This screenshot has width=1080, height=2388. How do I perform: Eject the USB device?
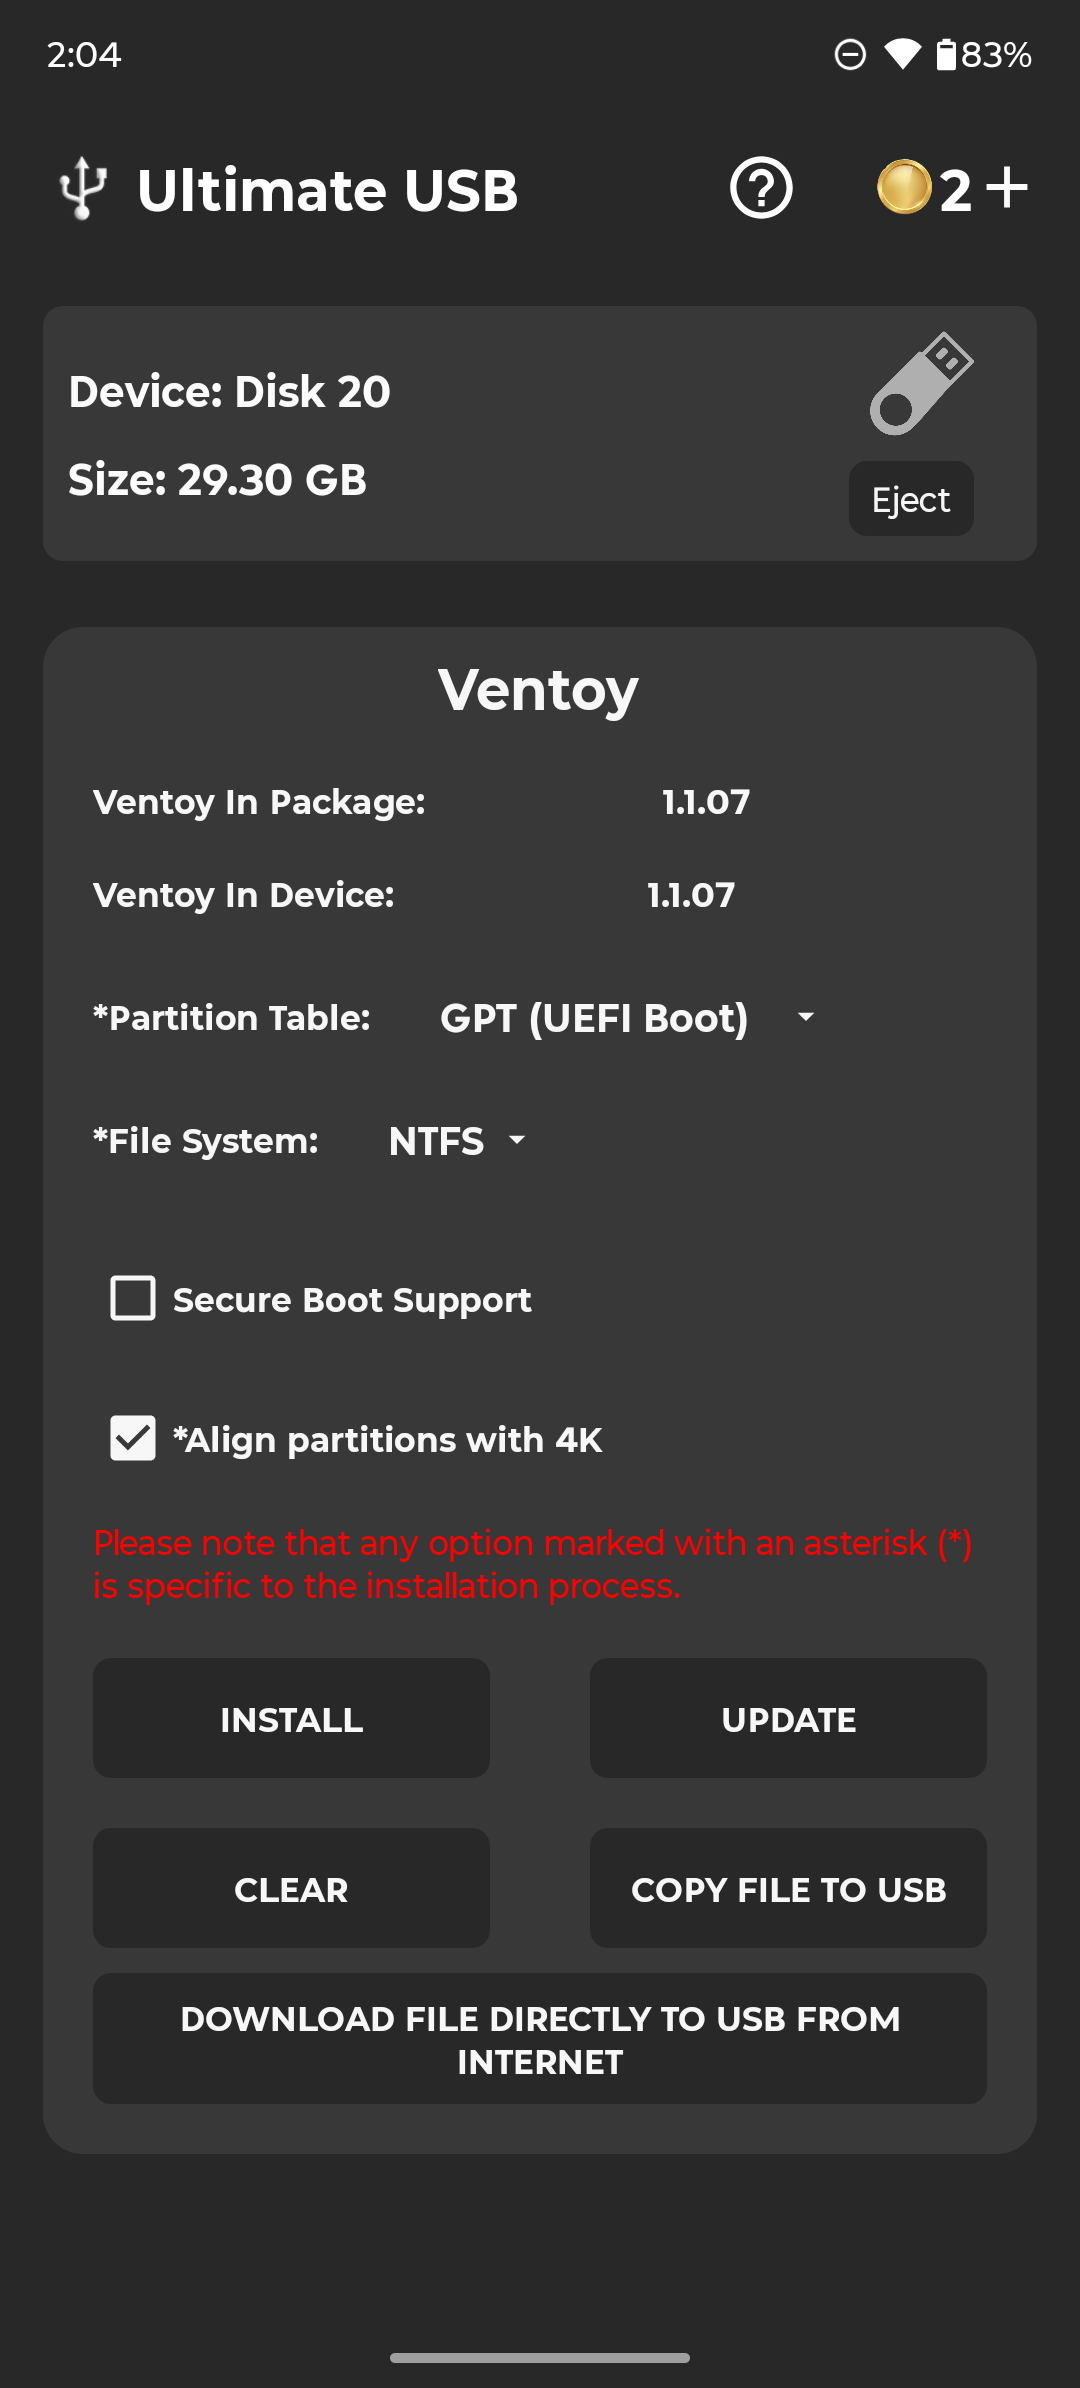click(911, 499)
